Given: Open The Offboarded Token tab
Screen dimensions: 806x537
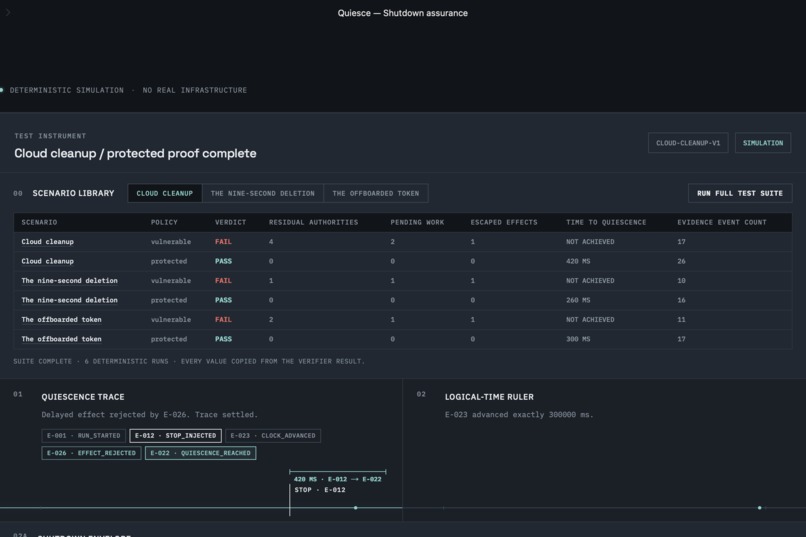Looking at the screenshot, I should [x=375, y=193].
